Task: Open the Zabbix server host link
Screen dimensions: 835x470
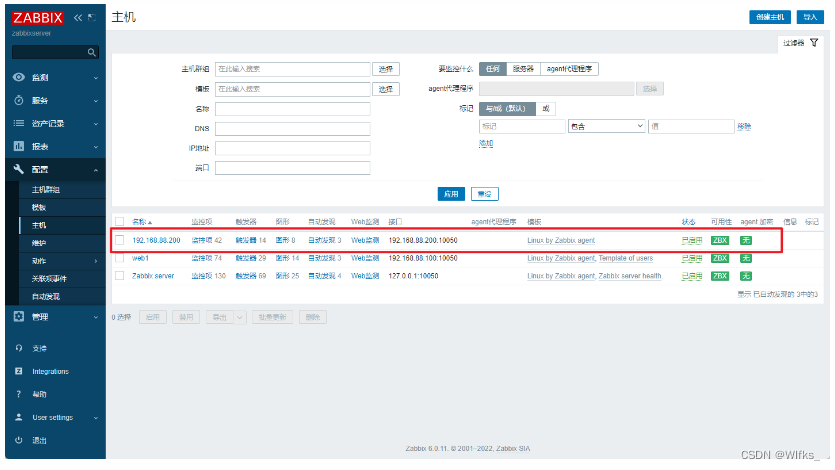Action: pos(153,276)
